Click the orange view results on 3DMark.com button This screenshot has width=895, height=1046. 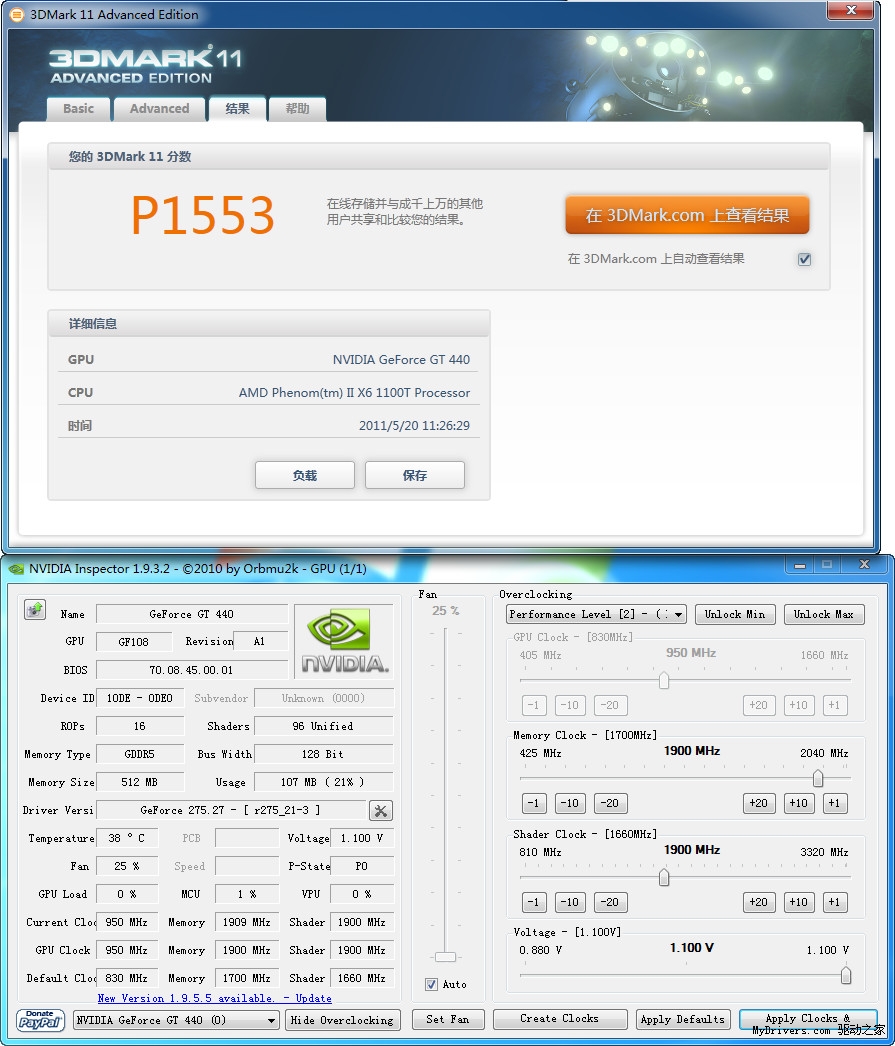688,215
